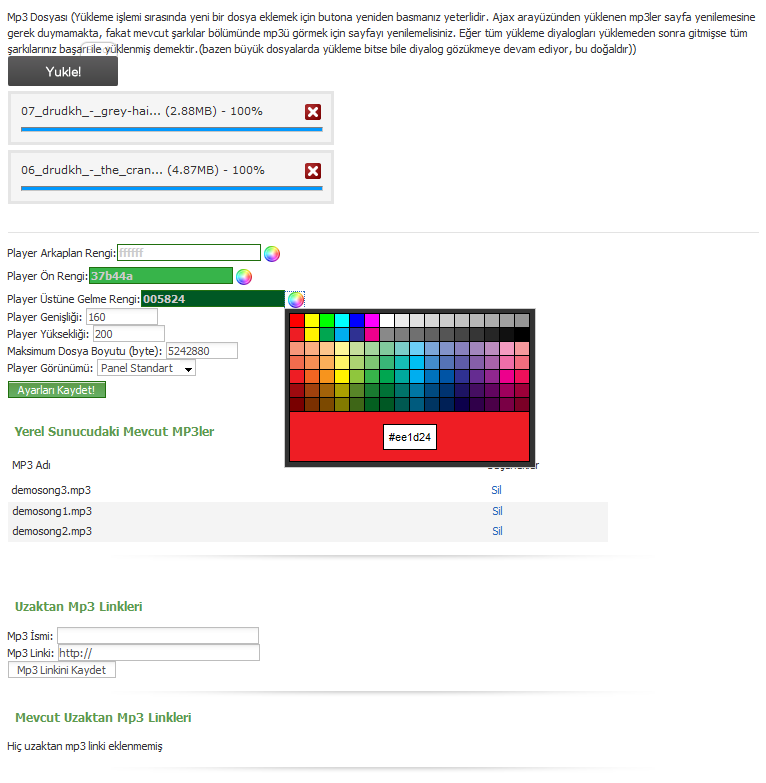Image resolution: width=766 pixels, height=783 pixels.
Task: Delete demosong2.mp3 via Sil link
Action: pyautogui.click(x=497, y=531)
